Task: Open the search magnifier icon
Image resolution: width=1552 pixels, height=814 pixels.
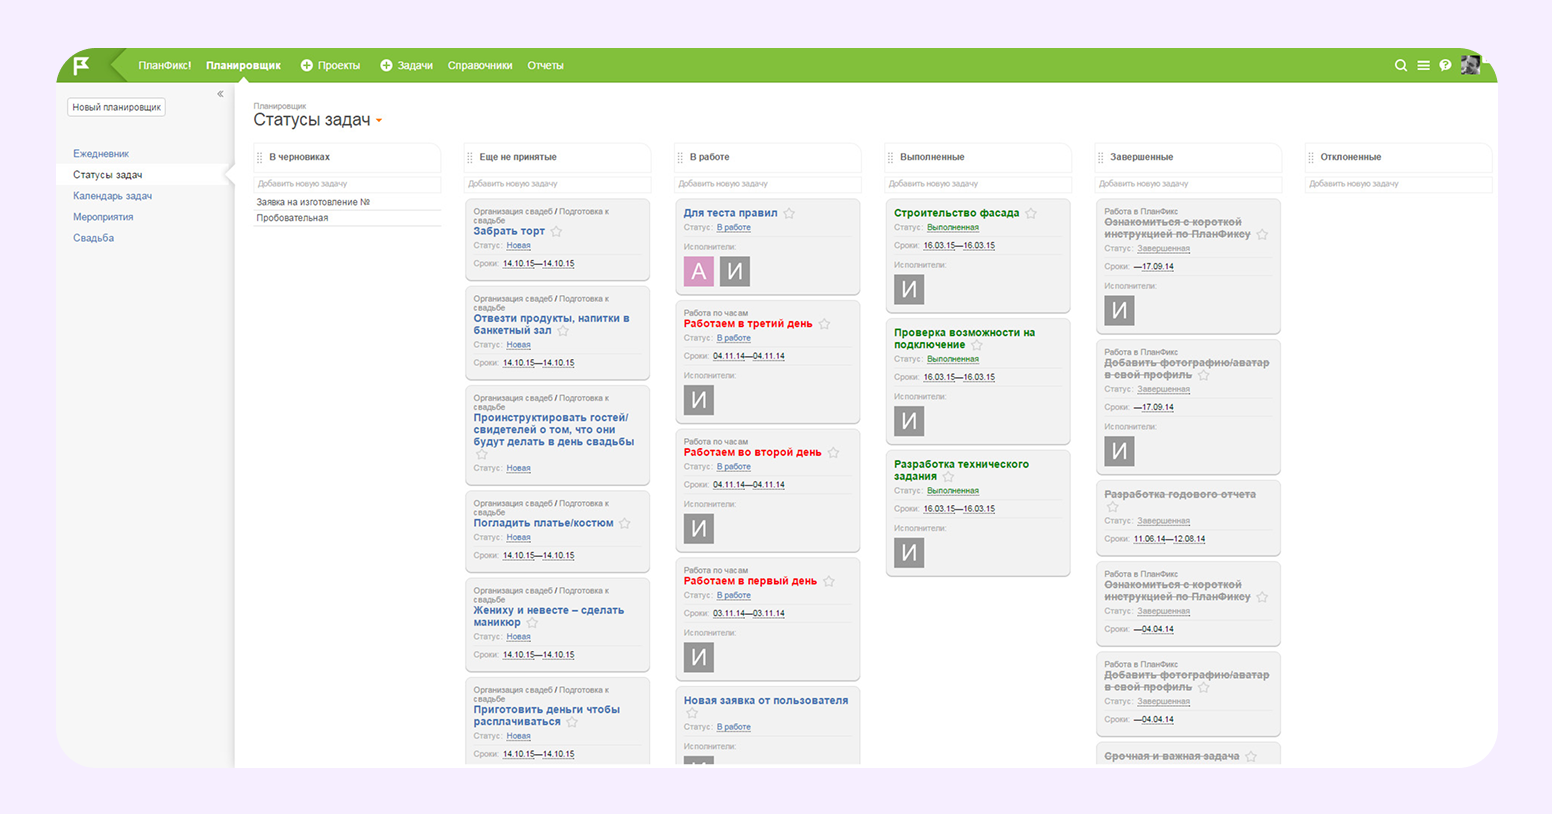Action: coord(1400,66)
